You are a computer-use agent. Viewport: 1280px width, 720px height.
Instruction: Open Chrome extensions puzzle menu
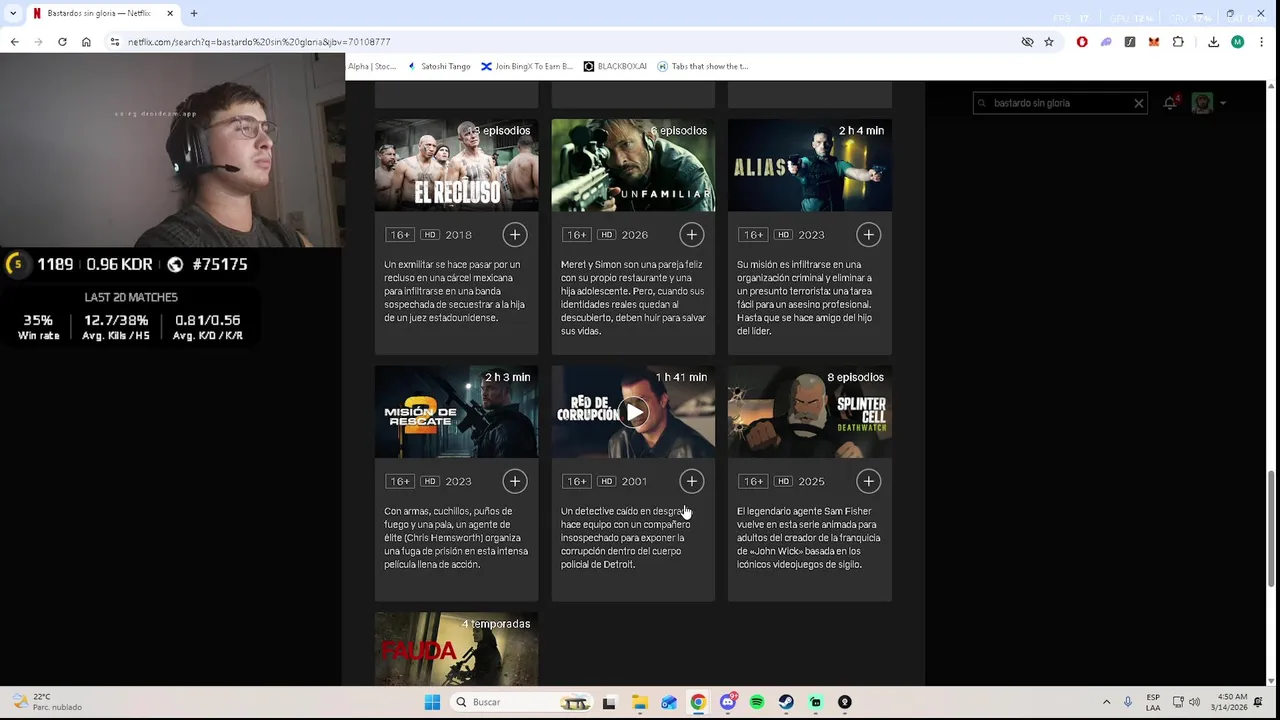tap(1178, 42)
